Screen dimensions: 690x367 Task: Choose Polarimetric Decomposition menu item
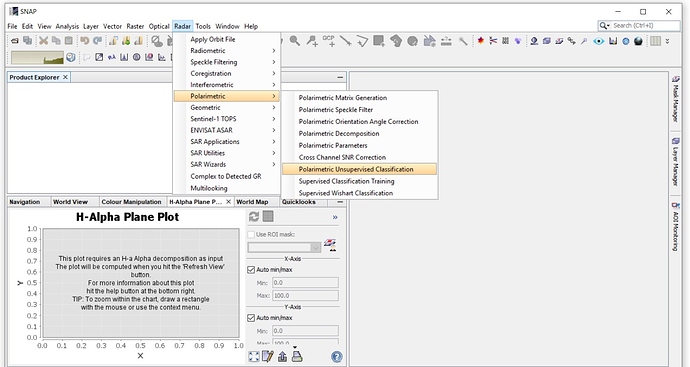point(360,134)
